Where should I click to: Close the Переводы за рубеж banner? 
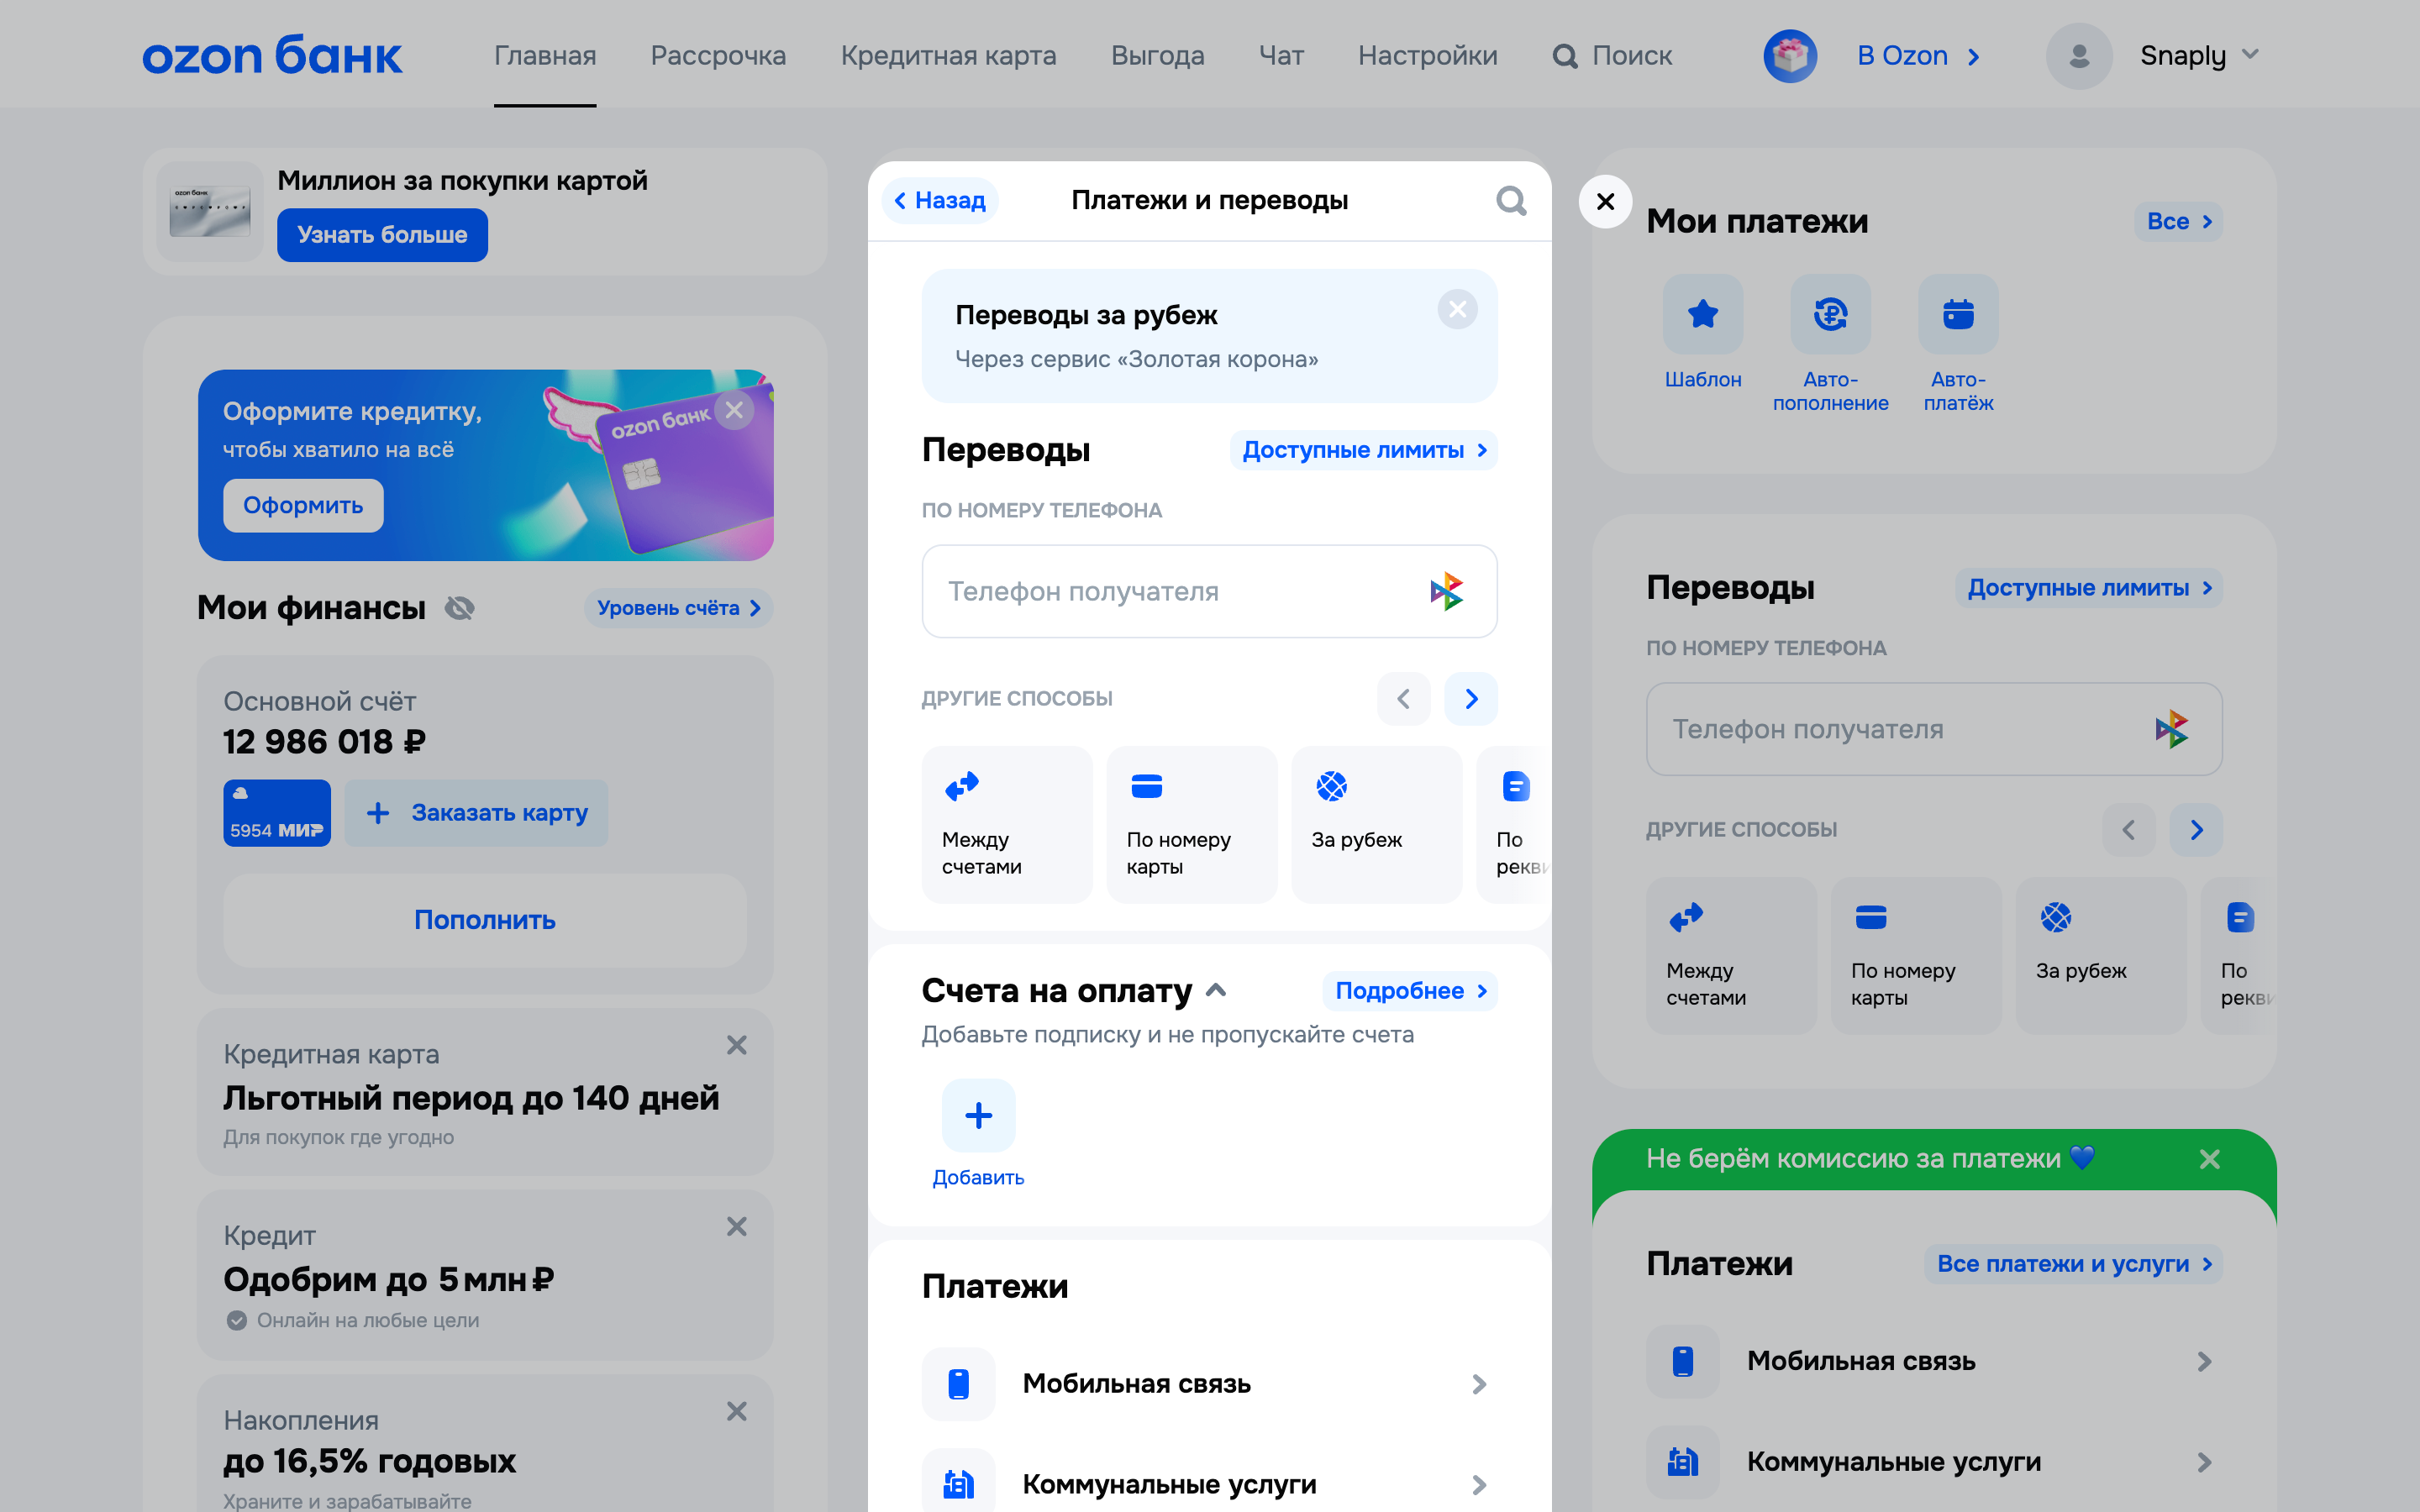click(x=1457, y=310)
